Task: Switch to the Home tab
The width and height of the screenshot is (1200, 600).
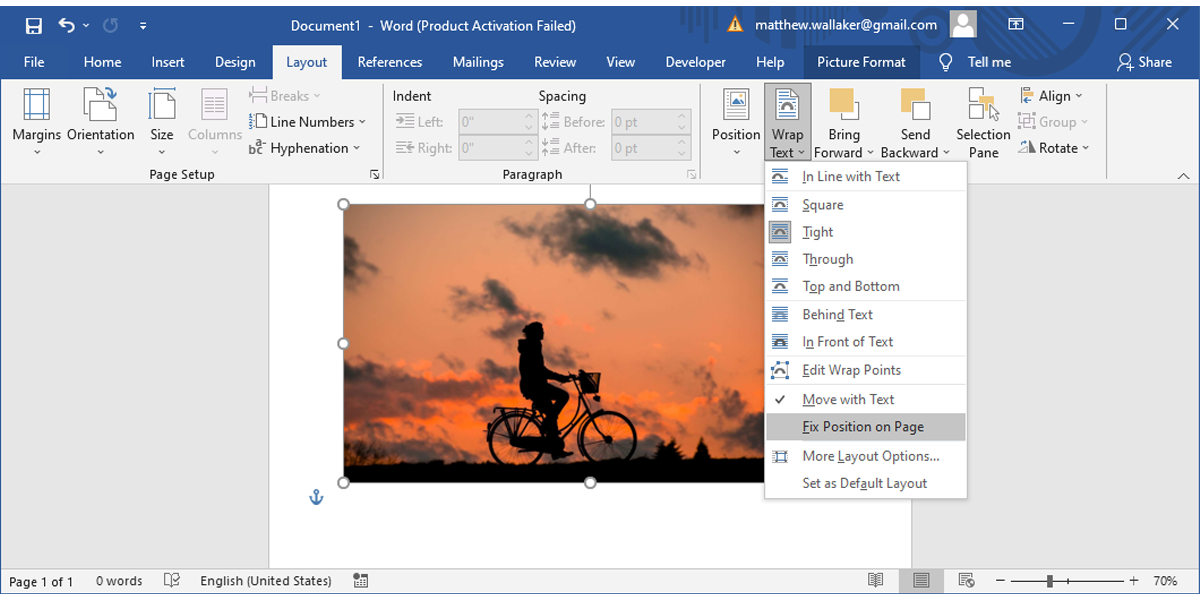Action: pos(102,62)
